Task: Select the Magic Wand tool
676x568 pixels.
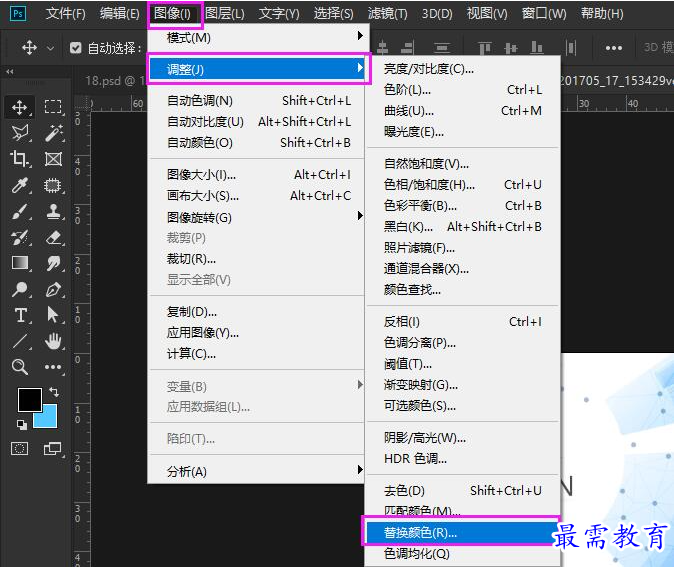Action: point(53,133)
